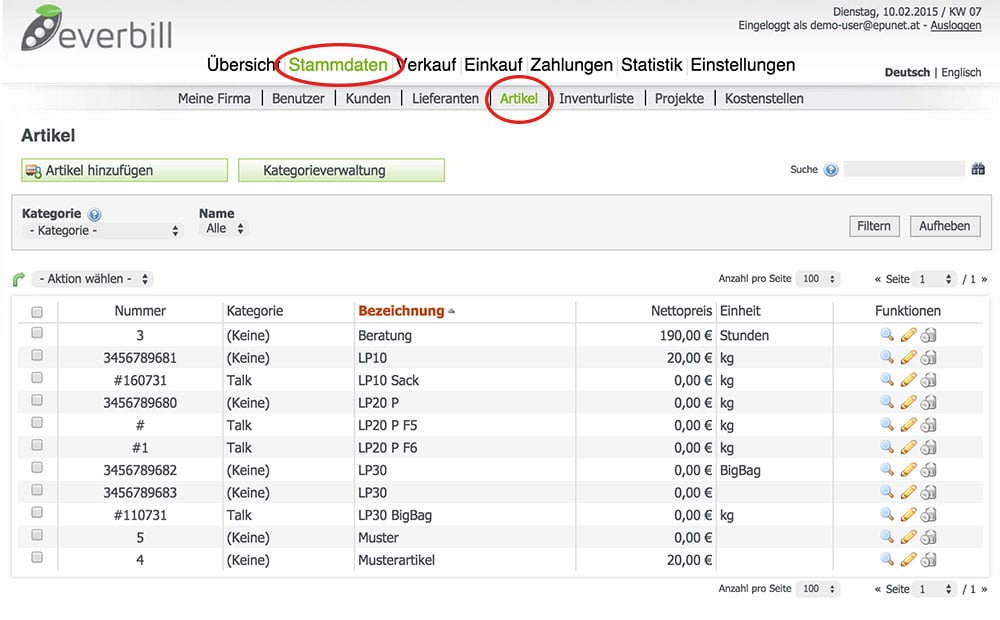The image size is (1000, 620).
Task: Switch to the Inventurliste submenu tab
Action: [596, 98]
